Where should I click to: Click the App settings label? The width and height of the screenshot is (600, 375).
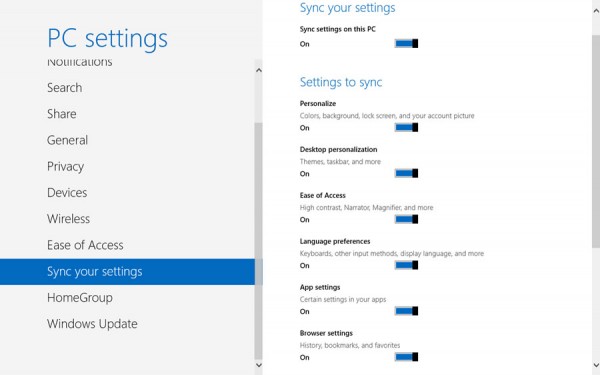(x=320, y=287)
